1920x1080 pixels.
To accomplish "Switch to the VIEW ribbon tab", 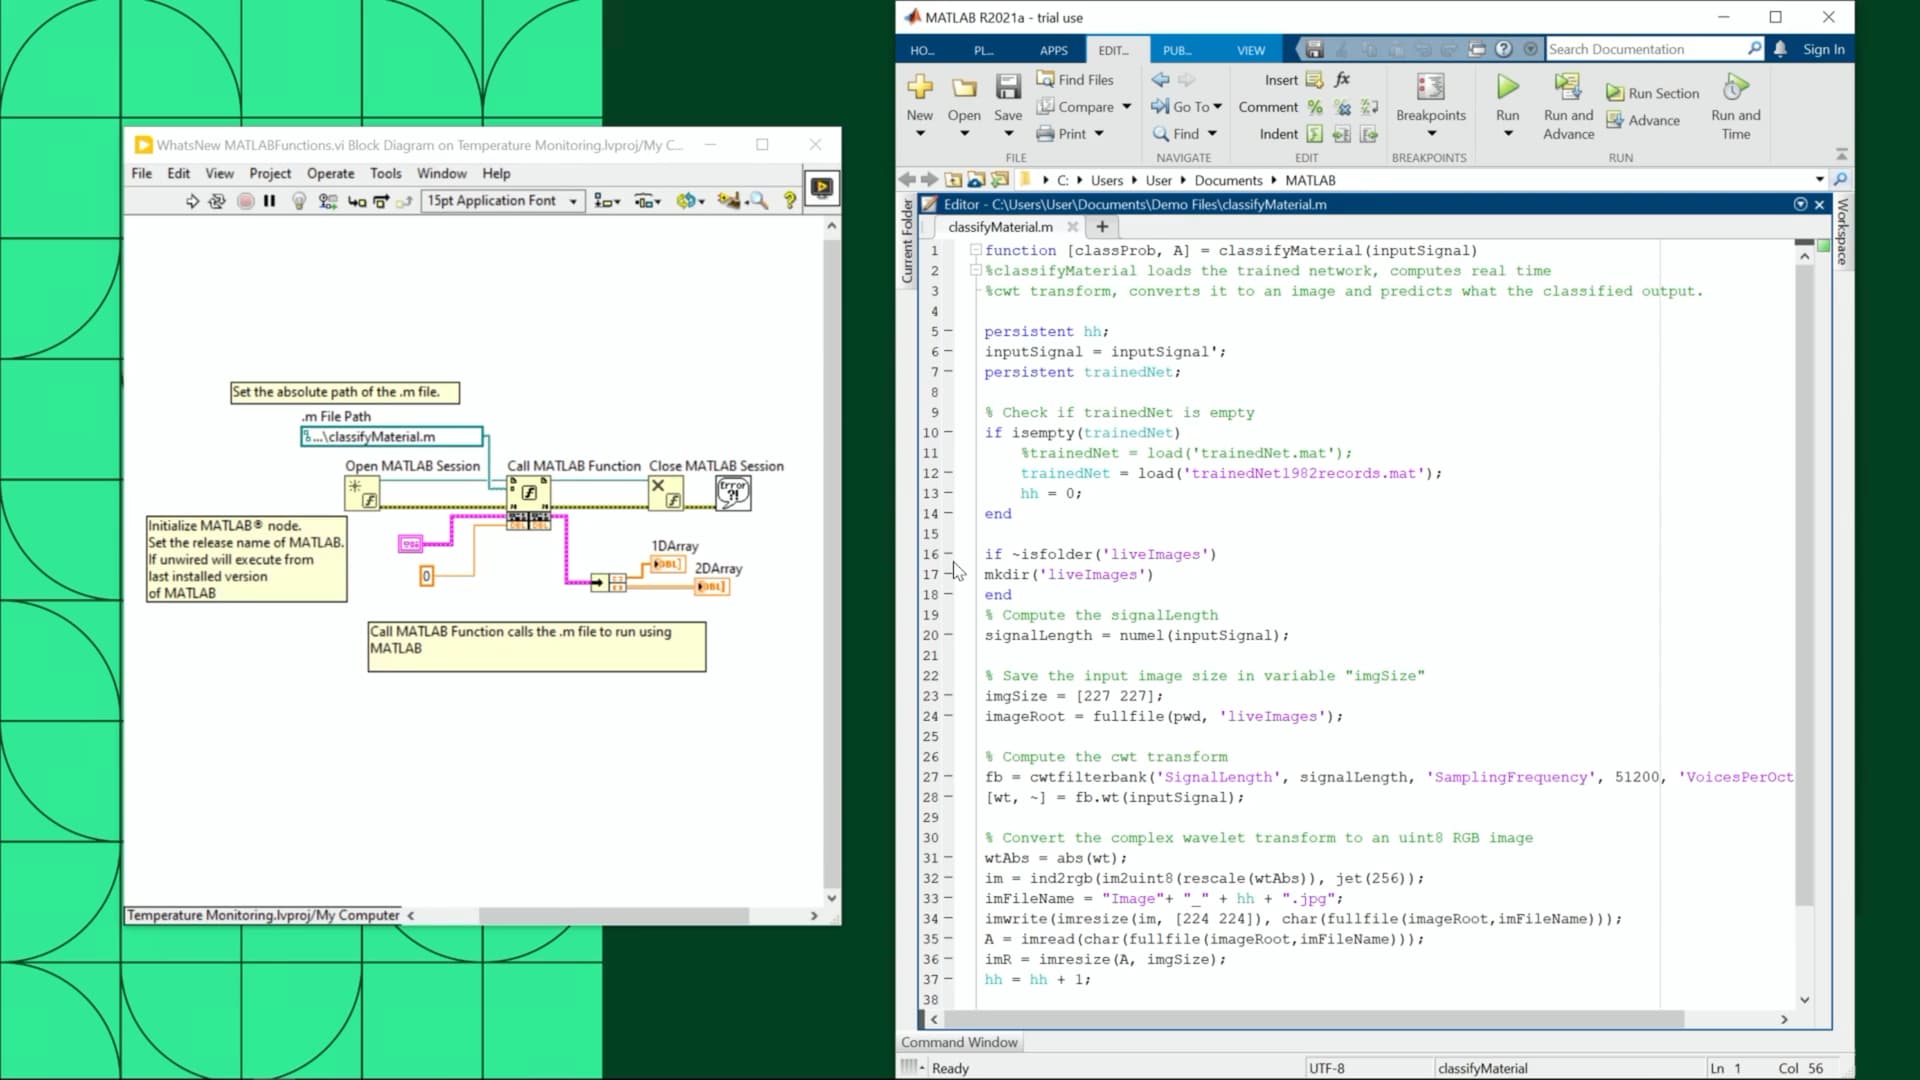I will tap(1250, 50).
